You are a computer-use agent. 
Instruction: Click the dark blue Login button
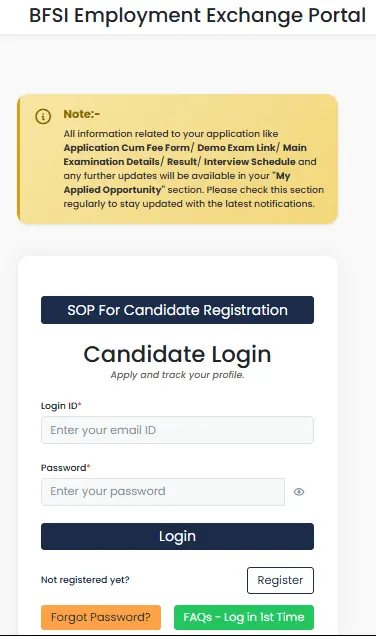[x=177, y=536]
